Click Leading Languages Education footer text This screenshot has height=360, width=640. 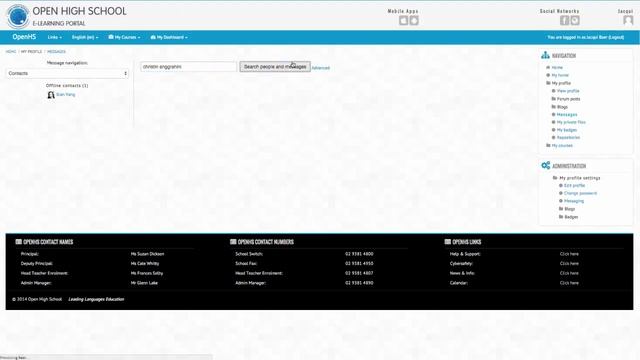point(96,299)
